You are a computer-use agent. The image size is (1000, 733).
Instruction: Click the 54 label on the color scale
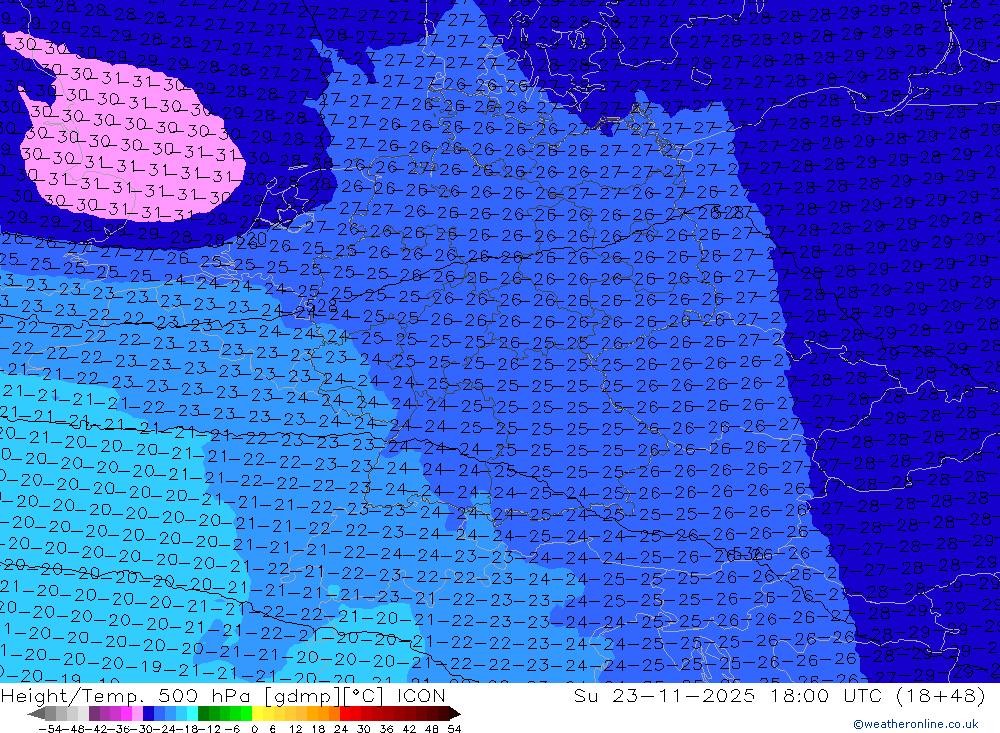coord(454,729)
